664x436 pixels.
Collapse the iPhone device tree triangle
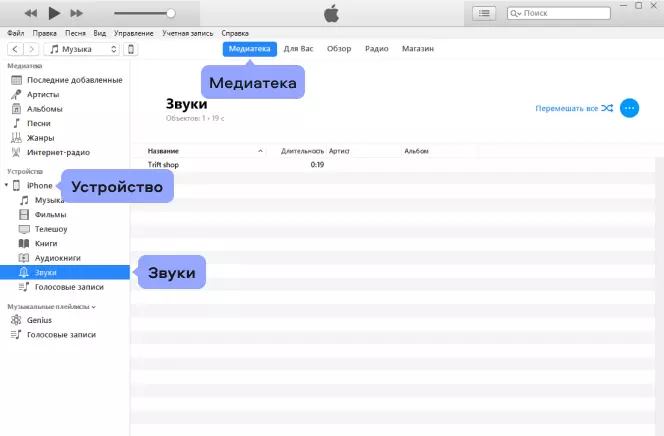tap(6, 185)
